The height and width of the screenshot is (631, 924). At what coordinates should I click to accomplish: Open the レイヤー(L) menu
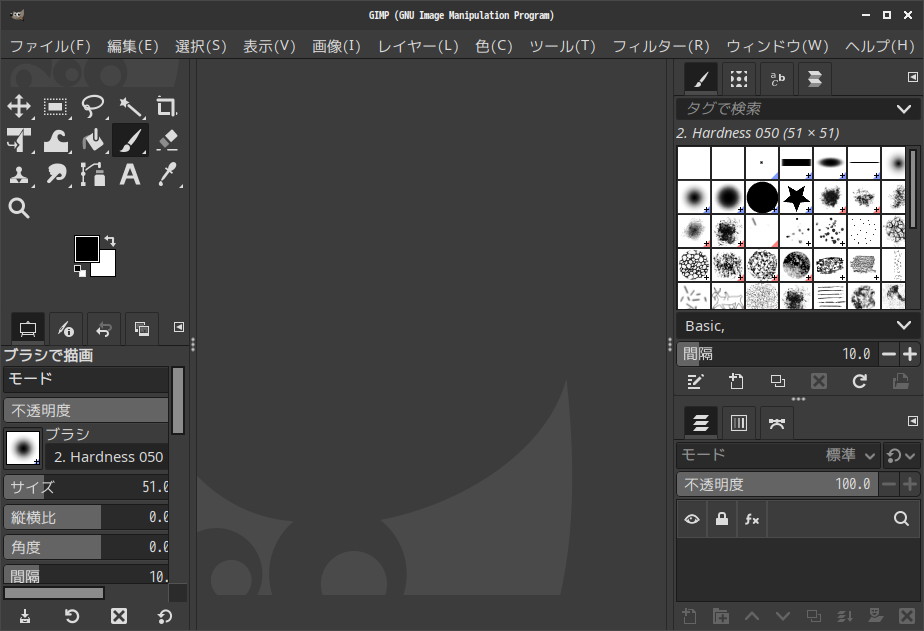(x=418, y=46)
